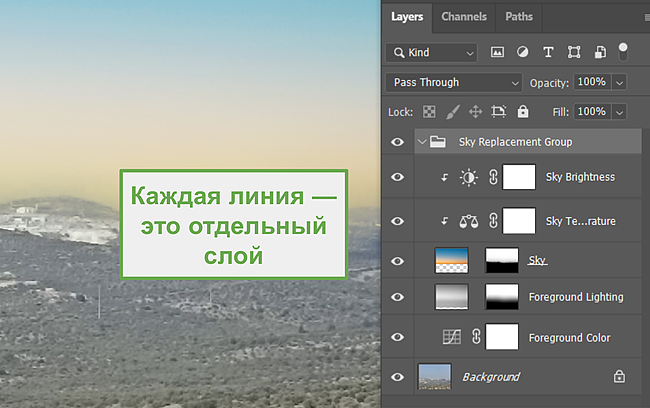Click the 'Fill:' label
650x408 pixels.
[560, 112]
